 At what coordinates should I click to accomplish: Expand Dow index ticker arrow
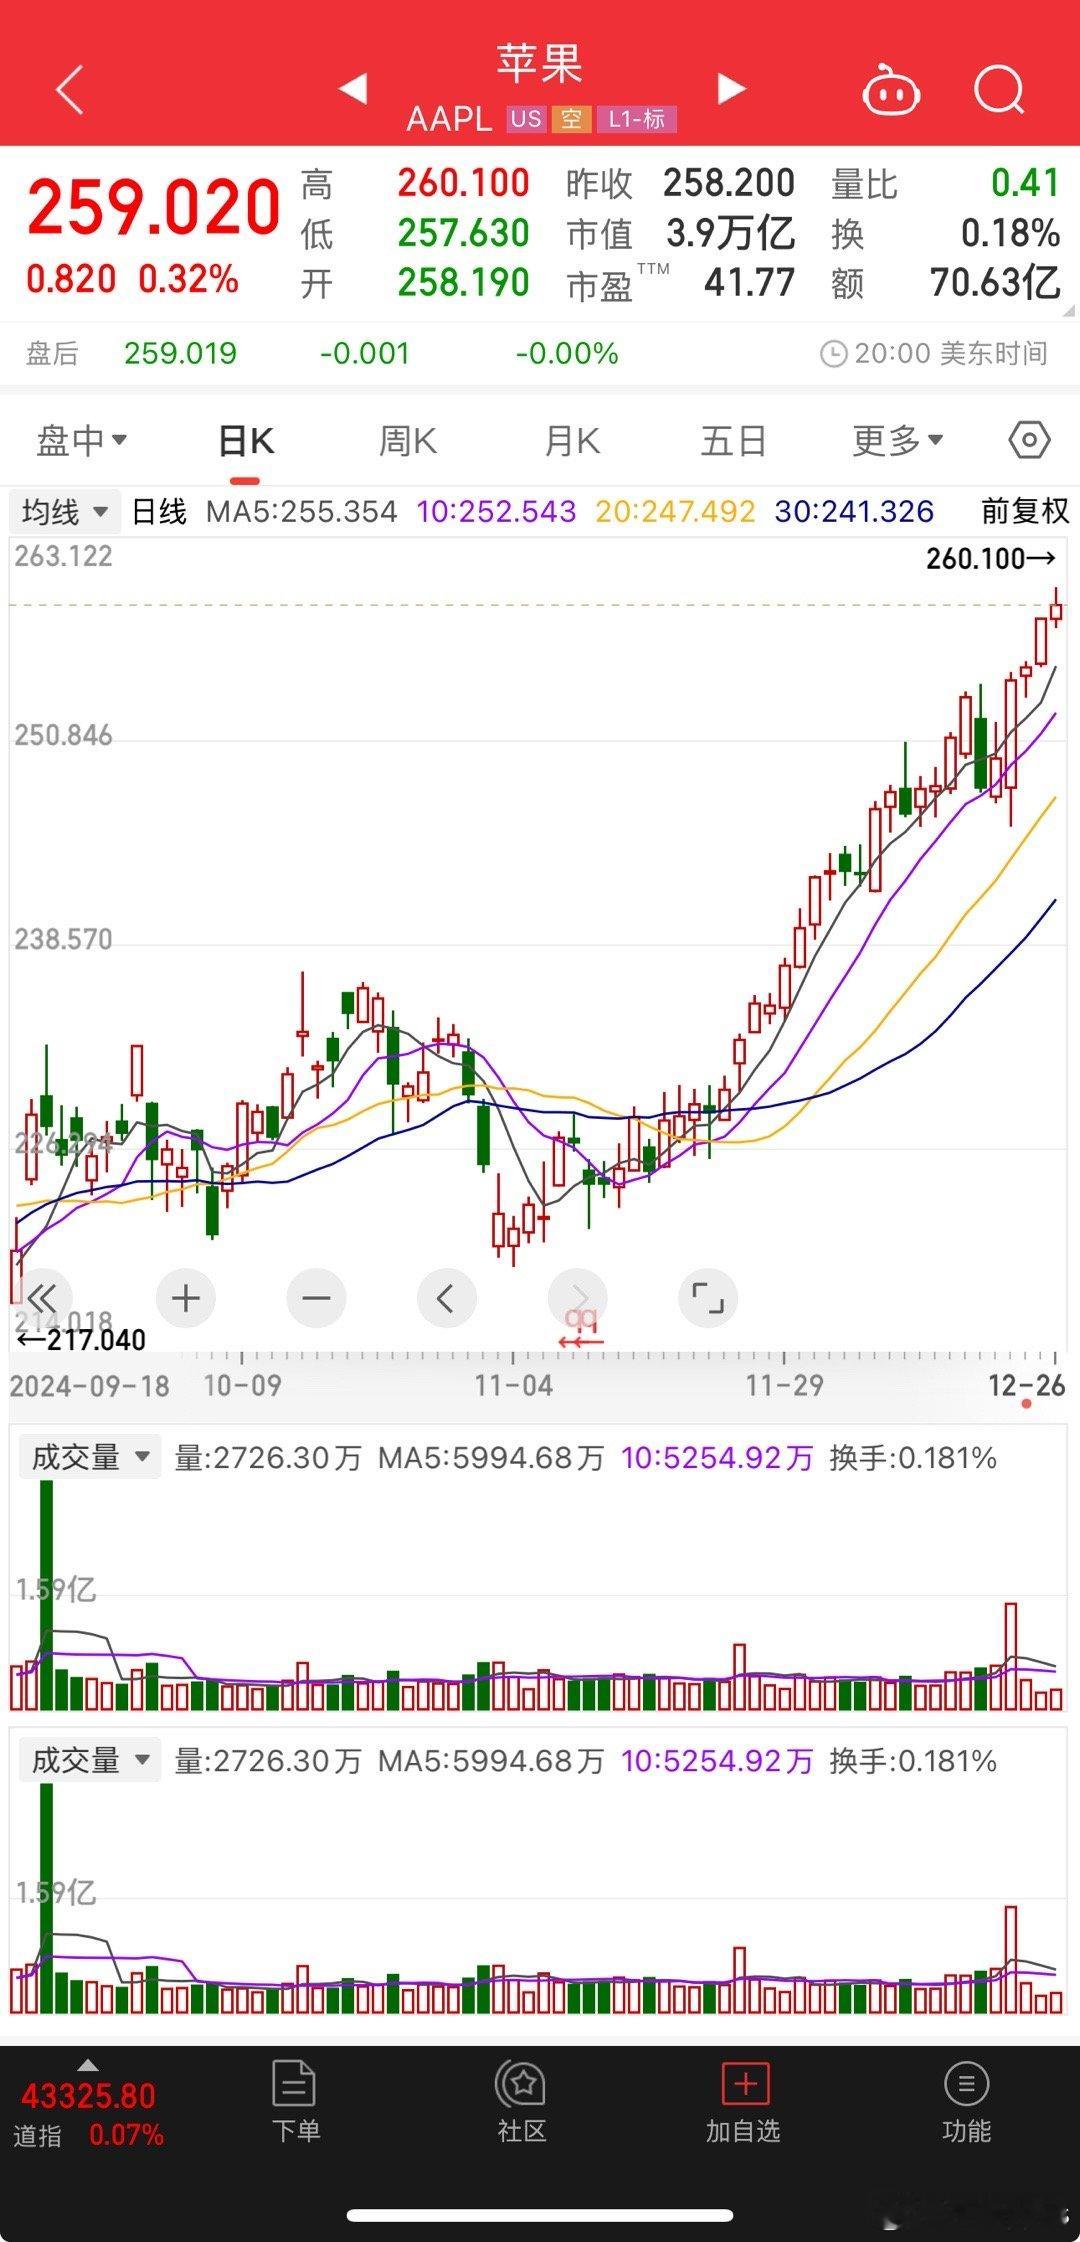coord(88,2065)
